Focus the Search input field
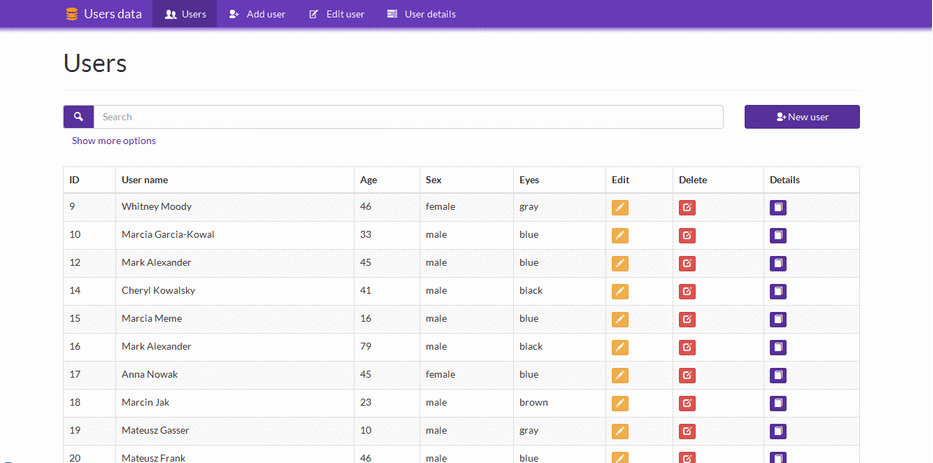933x463 pixels. coord(408,117)
